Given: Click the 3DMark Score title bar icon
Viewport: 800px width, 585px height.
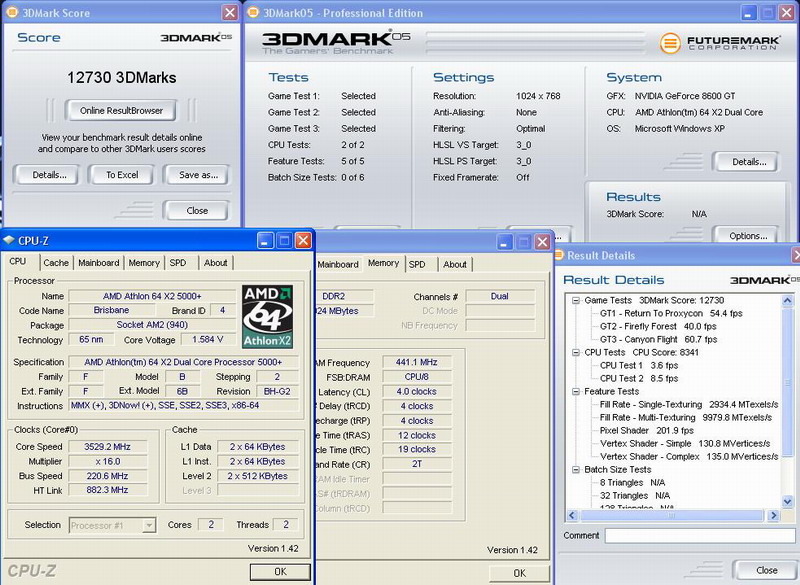Looking at the screenshot, I should pyautogui.click(x=11, y=12).
